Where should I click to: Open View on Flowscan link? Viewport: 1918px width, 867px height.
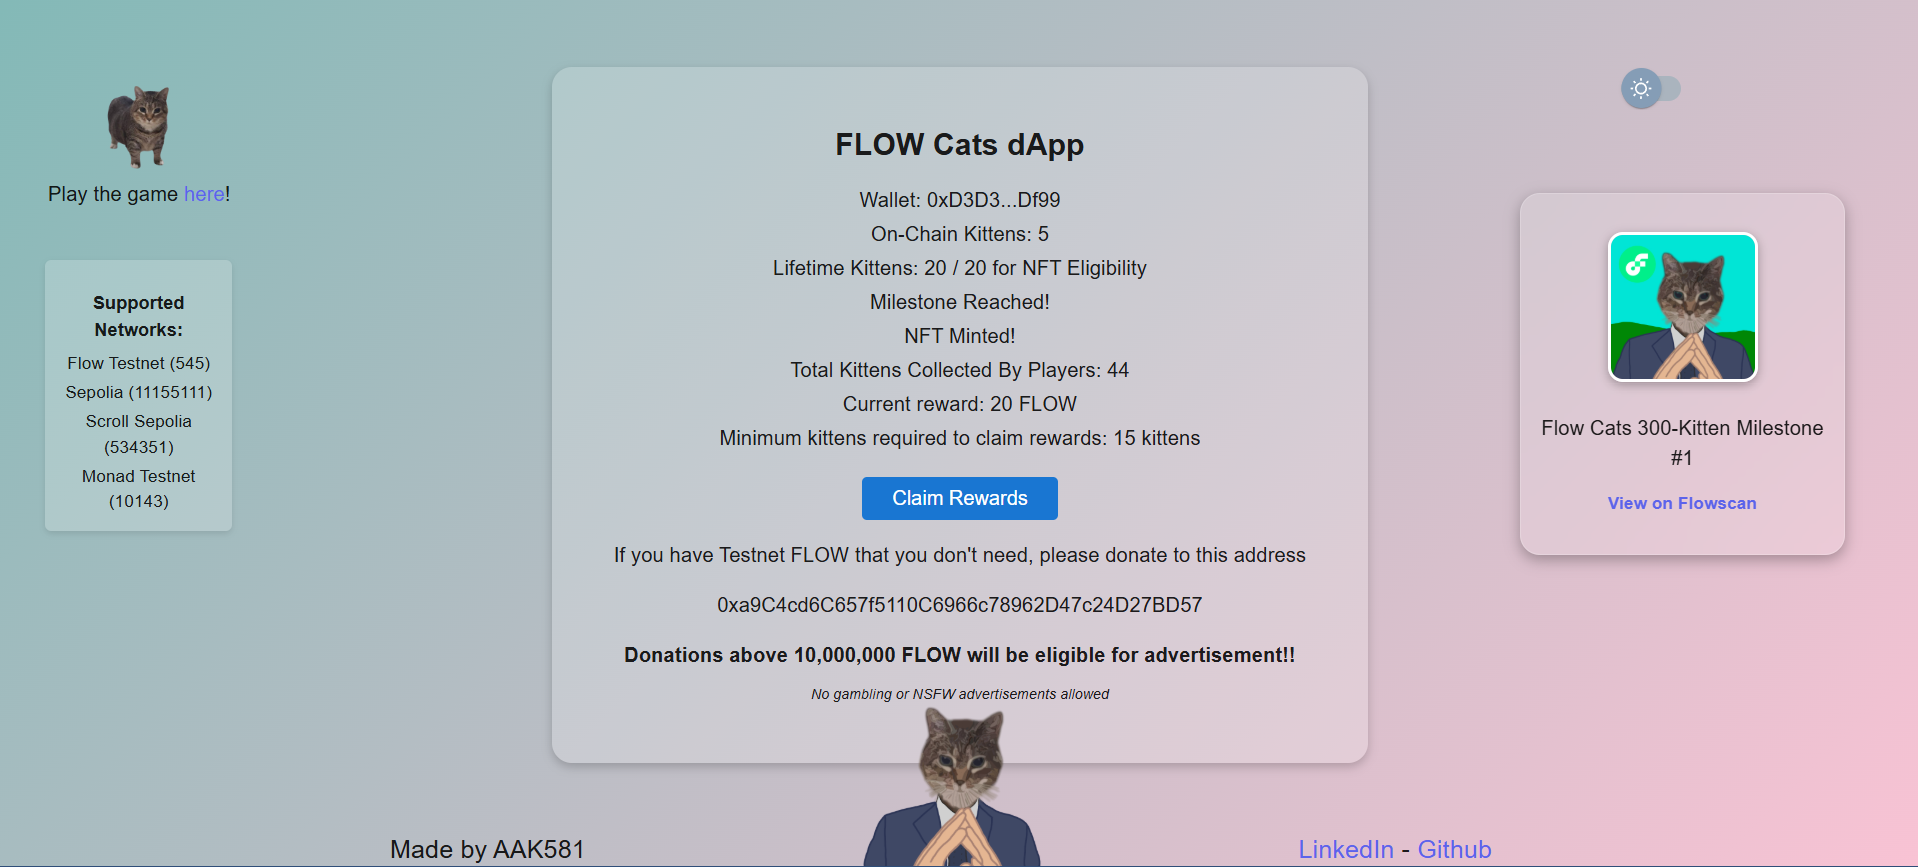point(1682,503)
